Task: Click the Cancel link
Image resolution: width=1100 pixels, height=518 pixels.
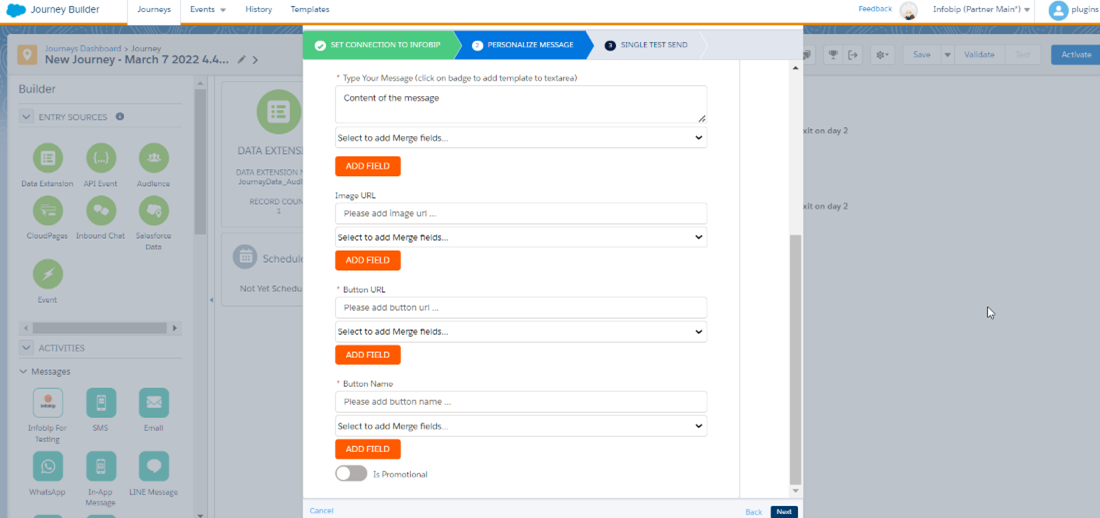Action: click(x=321, y=511)
